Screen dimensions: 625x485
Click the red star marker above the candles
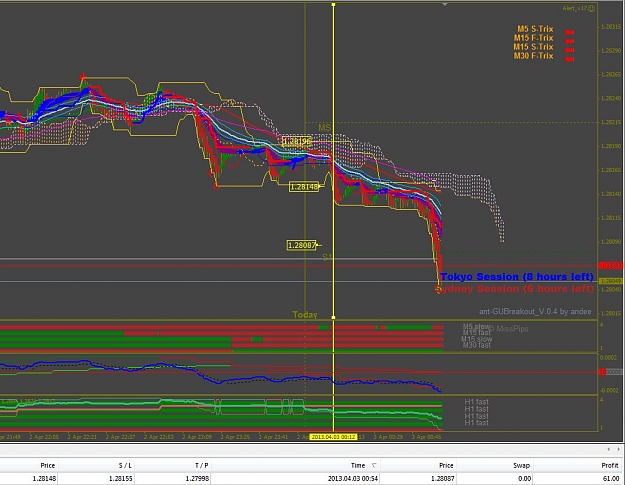[83, 76]
